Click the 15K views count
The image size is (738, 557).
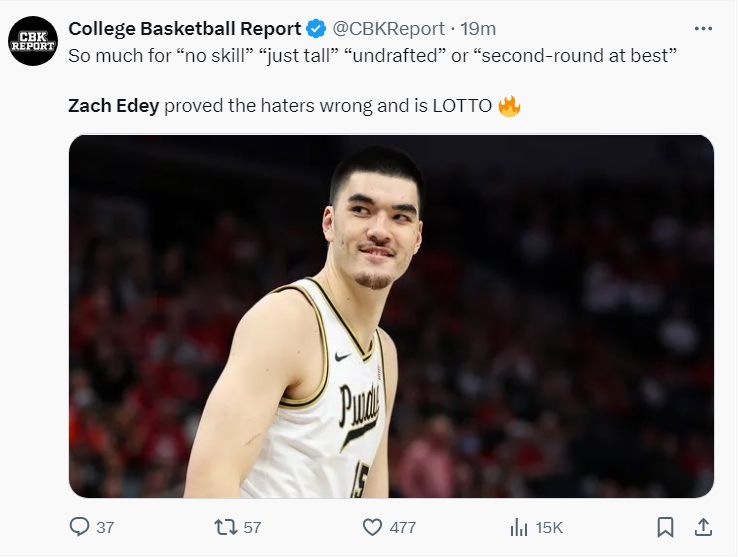[550, 527]
